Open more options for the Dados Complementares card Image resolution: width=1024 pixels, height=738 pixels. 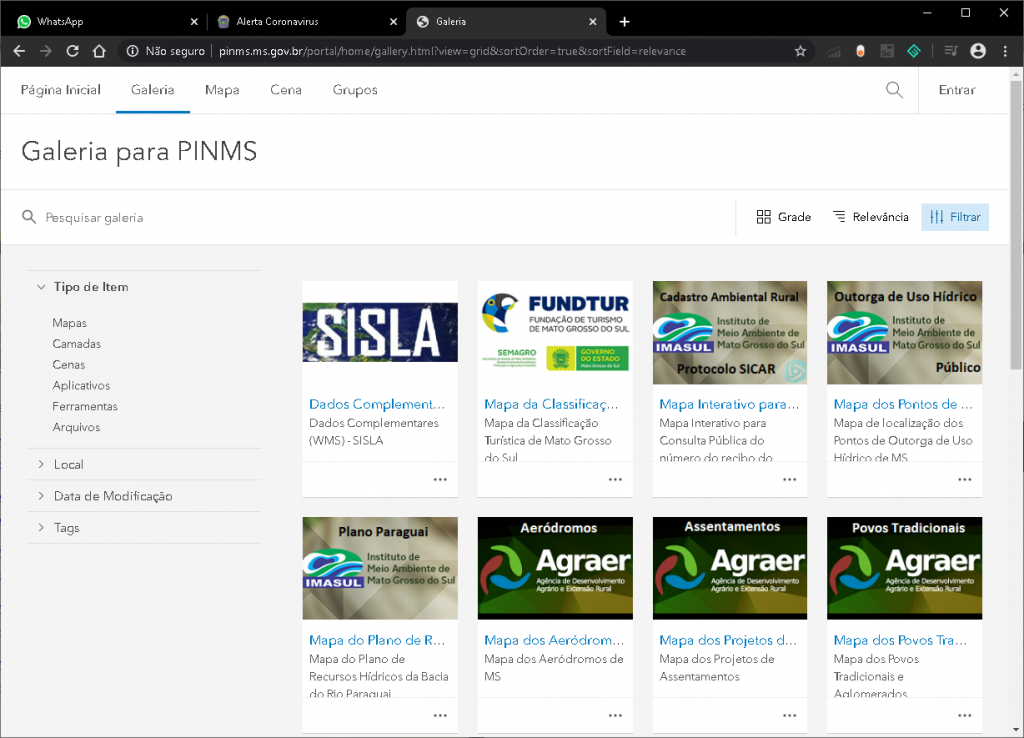[440, 479]
